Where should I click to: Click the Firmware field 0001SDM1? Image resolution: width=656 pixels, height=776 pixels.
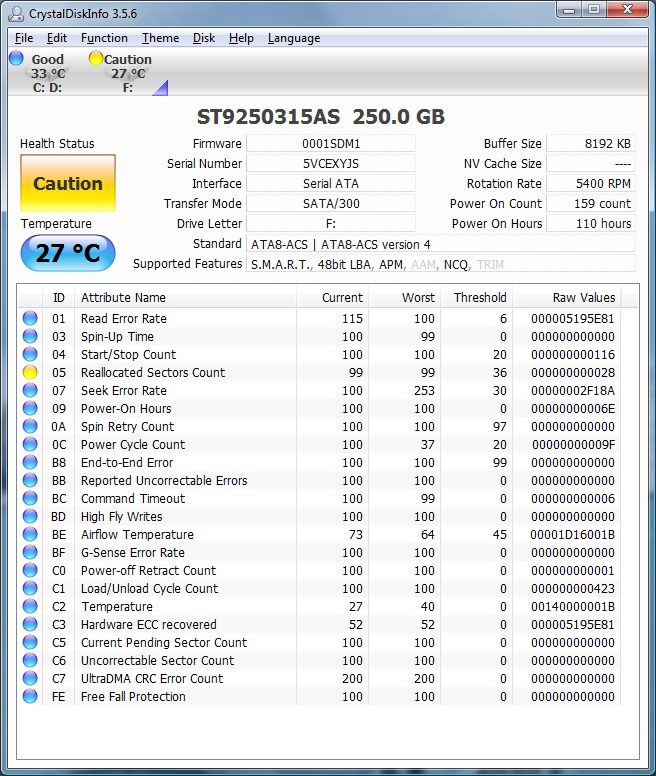pos(331,144)
